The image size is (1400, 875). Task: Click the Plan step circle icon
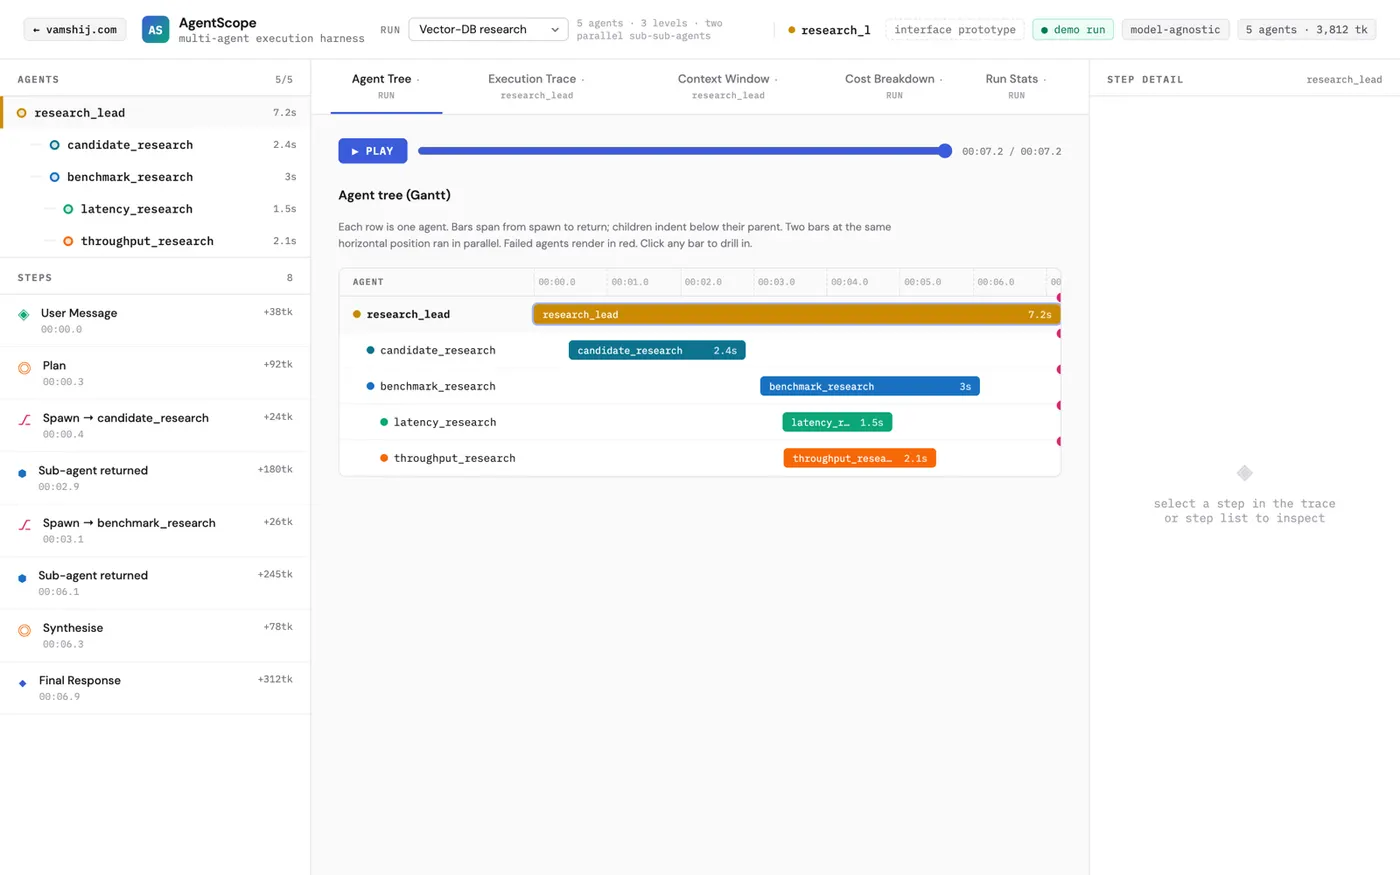coord(24,368)
